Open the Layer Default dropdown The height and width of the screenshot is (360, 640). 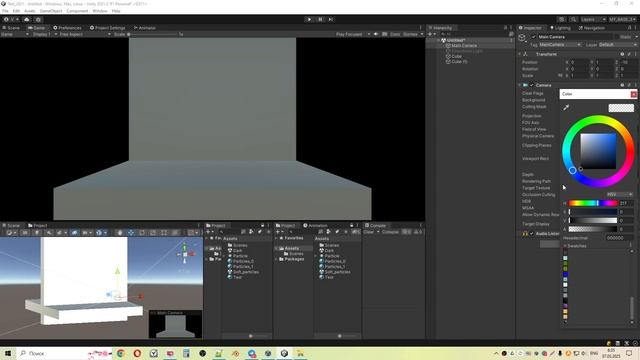click(618, 44)
